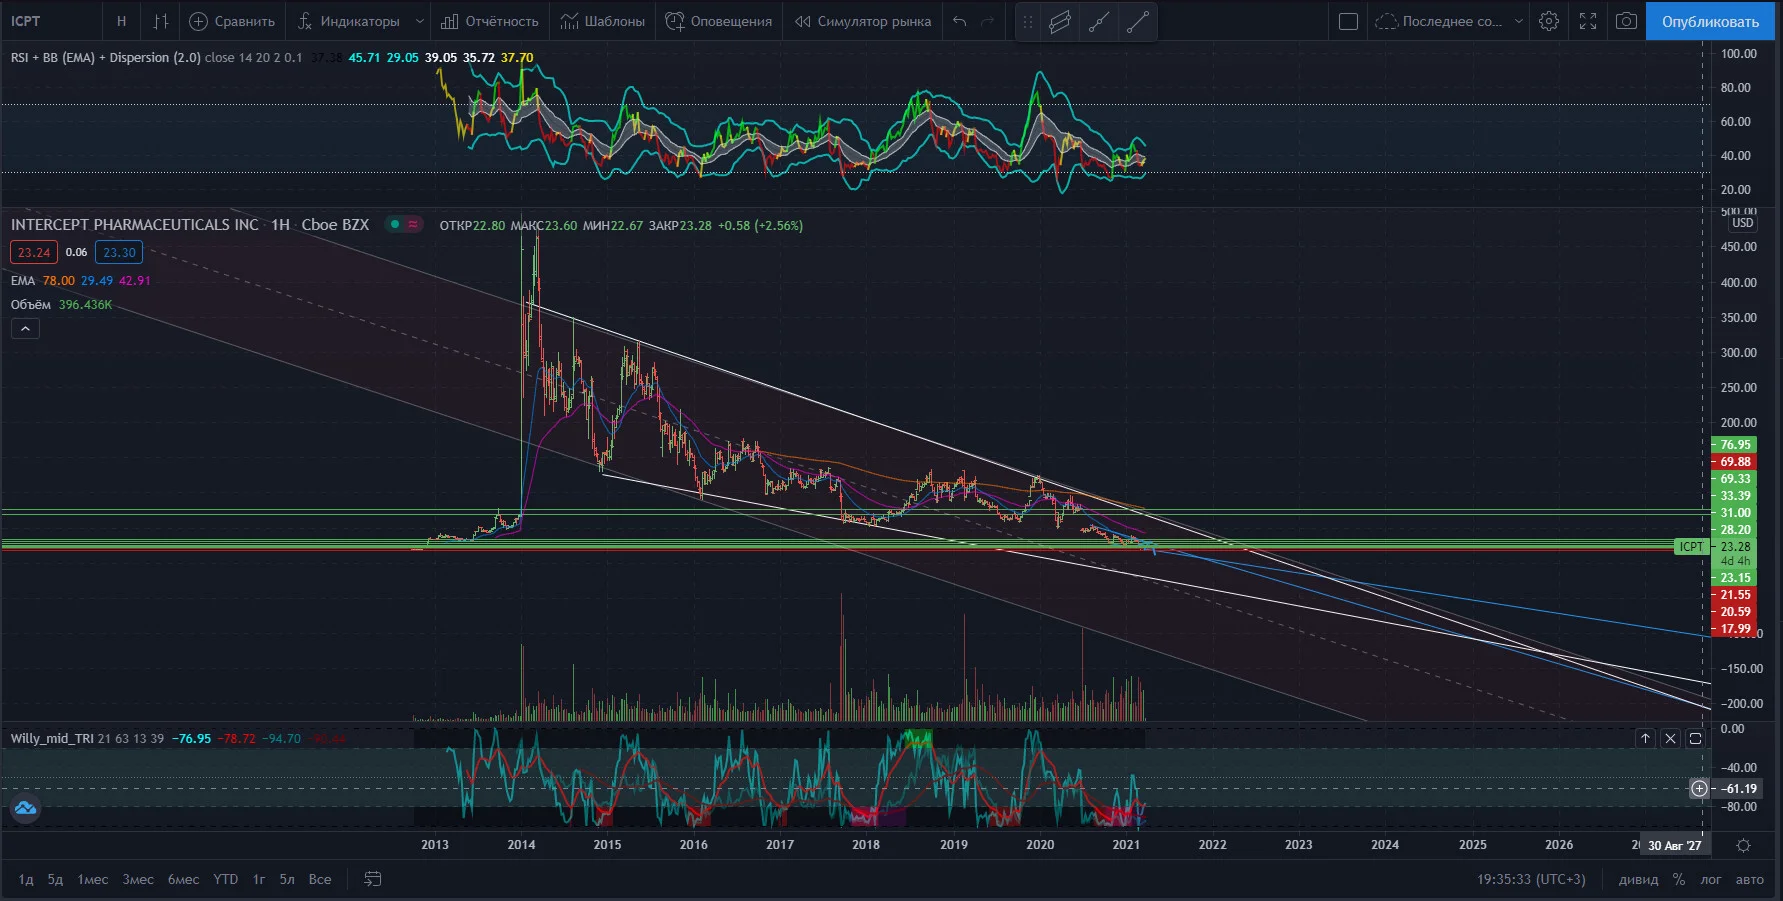Screen dimensions: 1783x901
Task: Create an alert with Оповещения
Action: point(719,21)
